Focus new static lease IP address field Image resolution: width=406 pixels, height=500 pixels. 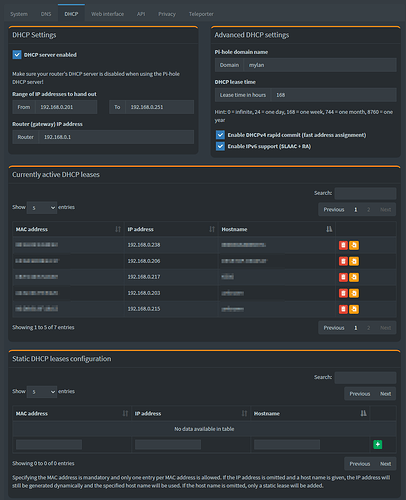click(x=168, y=444)
